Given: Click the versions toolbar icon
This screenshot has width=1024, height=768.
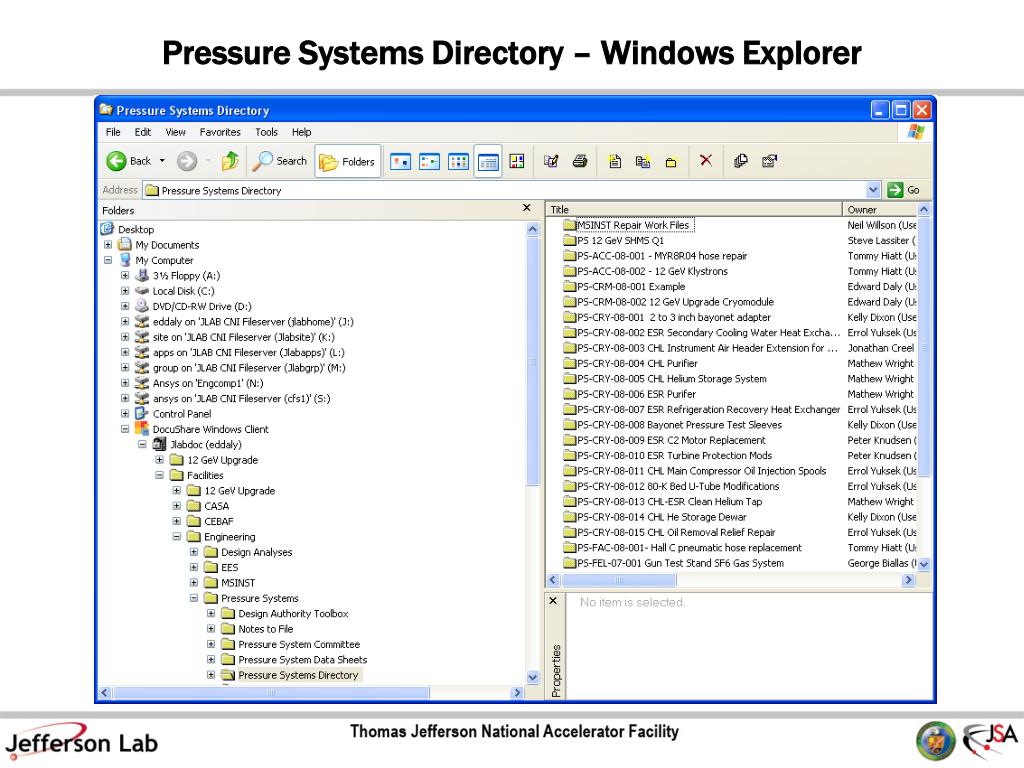Looking at the screenshot, I should (741, 161).
